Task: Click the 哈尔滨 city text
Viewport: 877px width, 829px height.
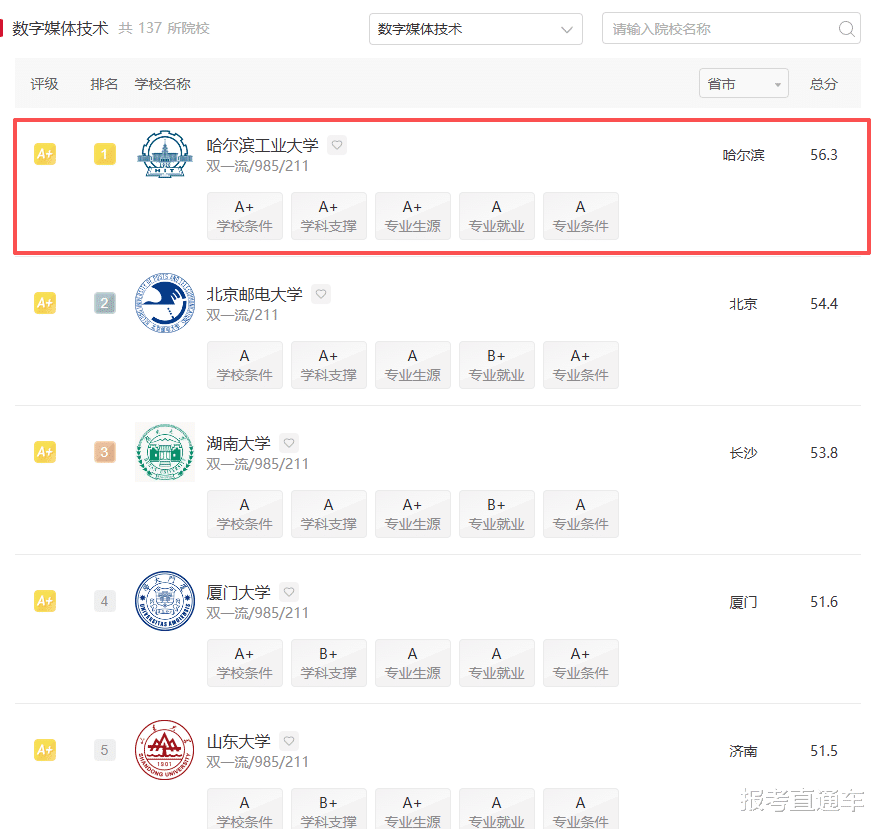Action: tap(743, 155)
